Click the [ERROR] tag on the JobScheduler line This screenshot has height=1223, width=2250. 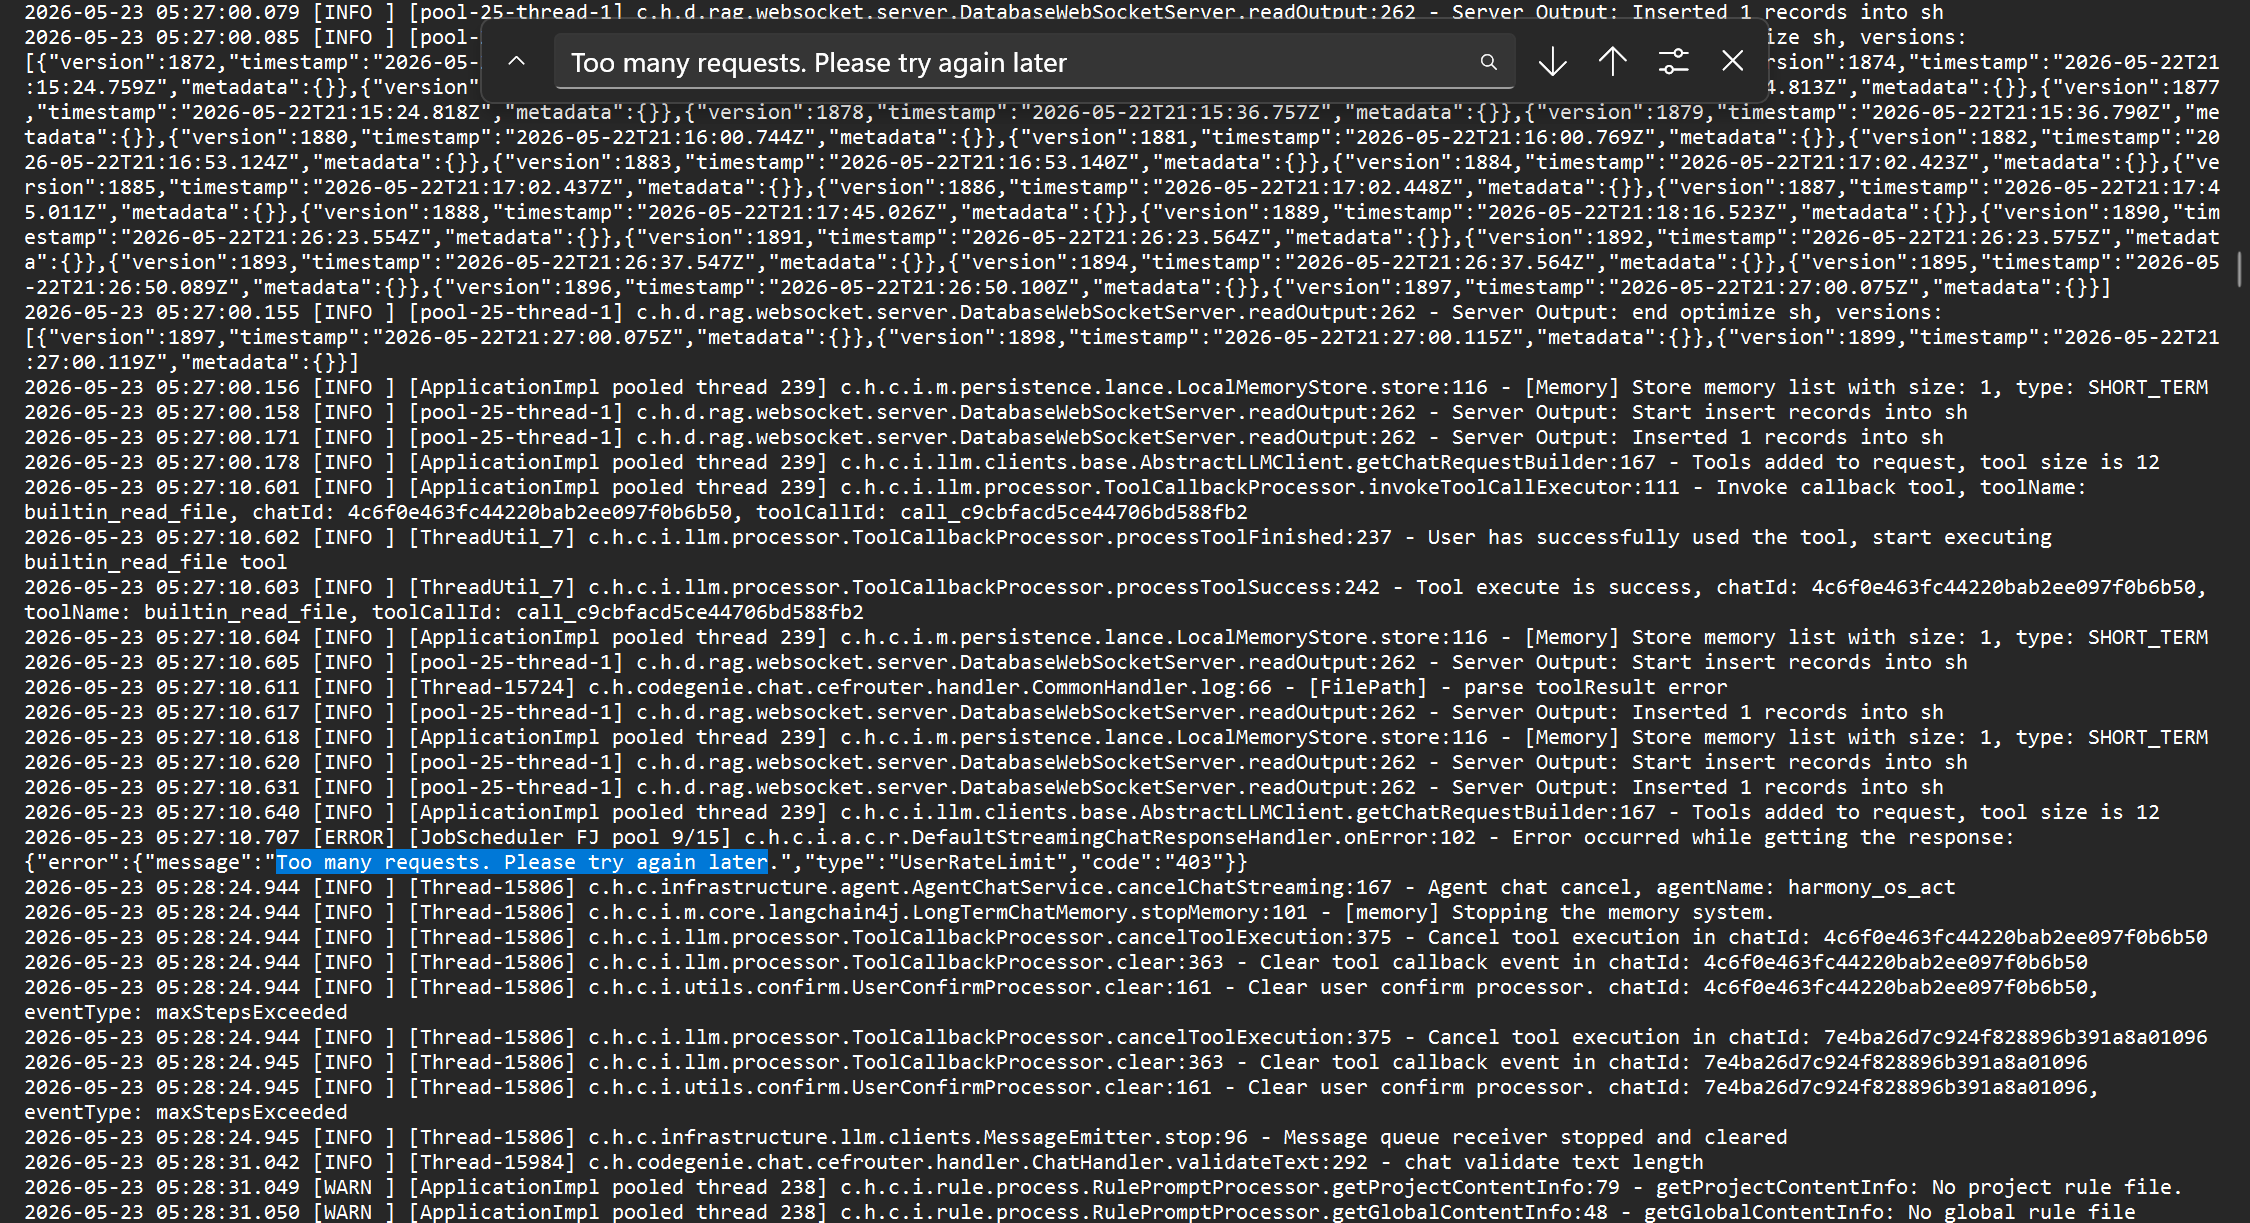click(x=348, y=837)
